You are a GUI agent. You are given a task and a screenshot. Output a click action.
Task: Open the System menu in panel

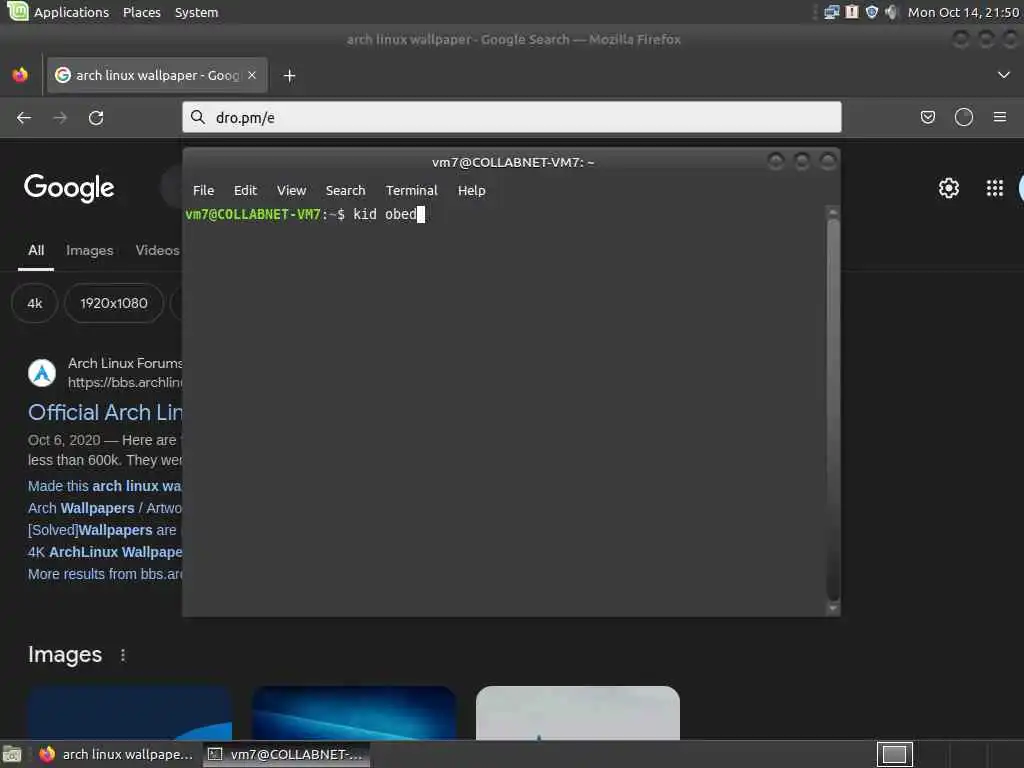pyautogui.click(x=196, y=12)
